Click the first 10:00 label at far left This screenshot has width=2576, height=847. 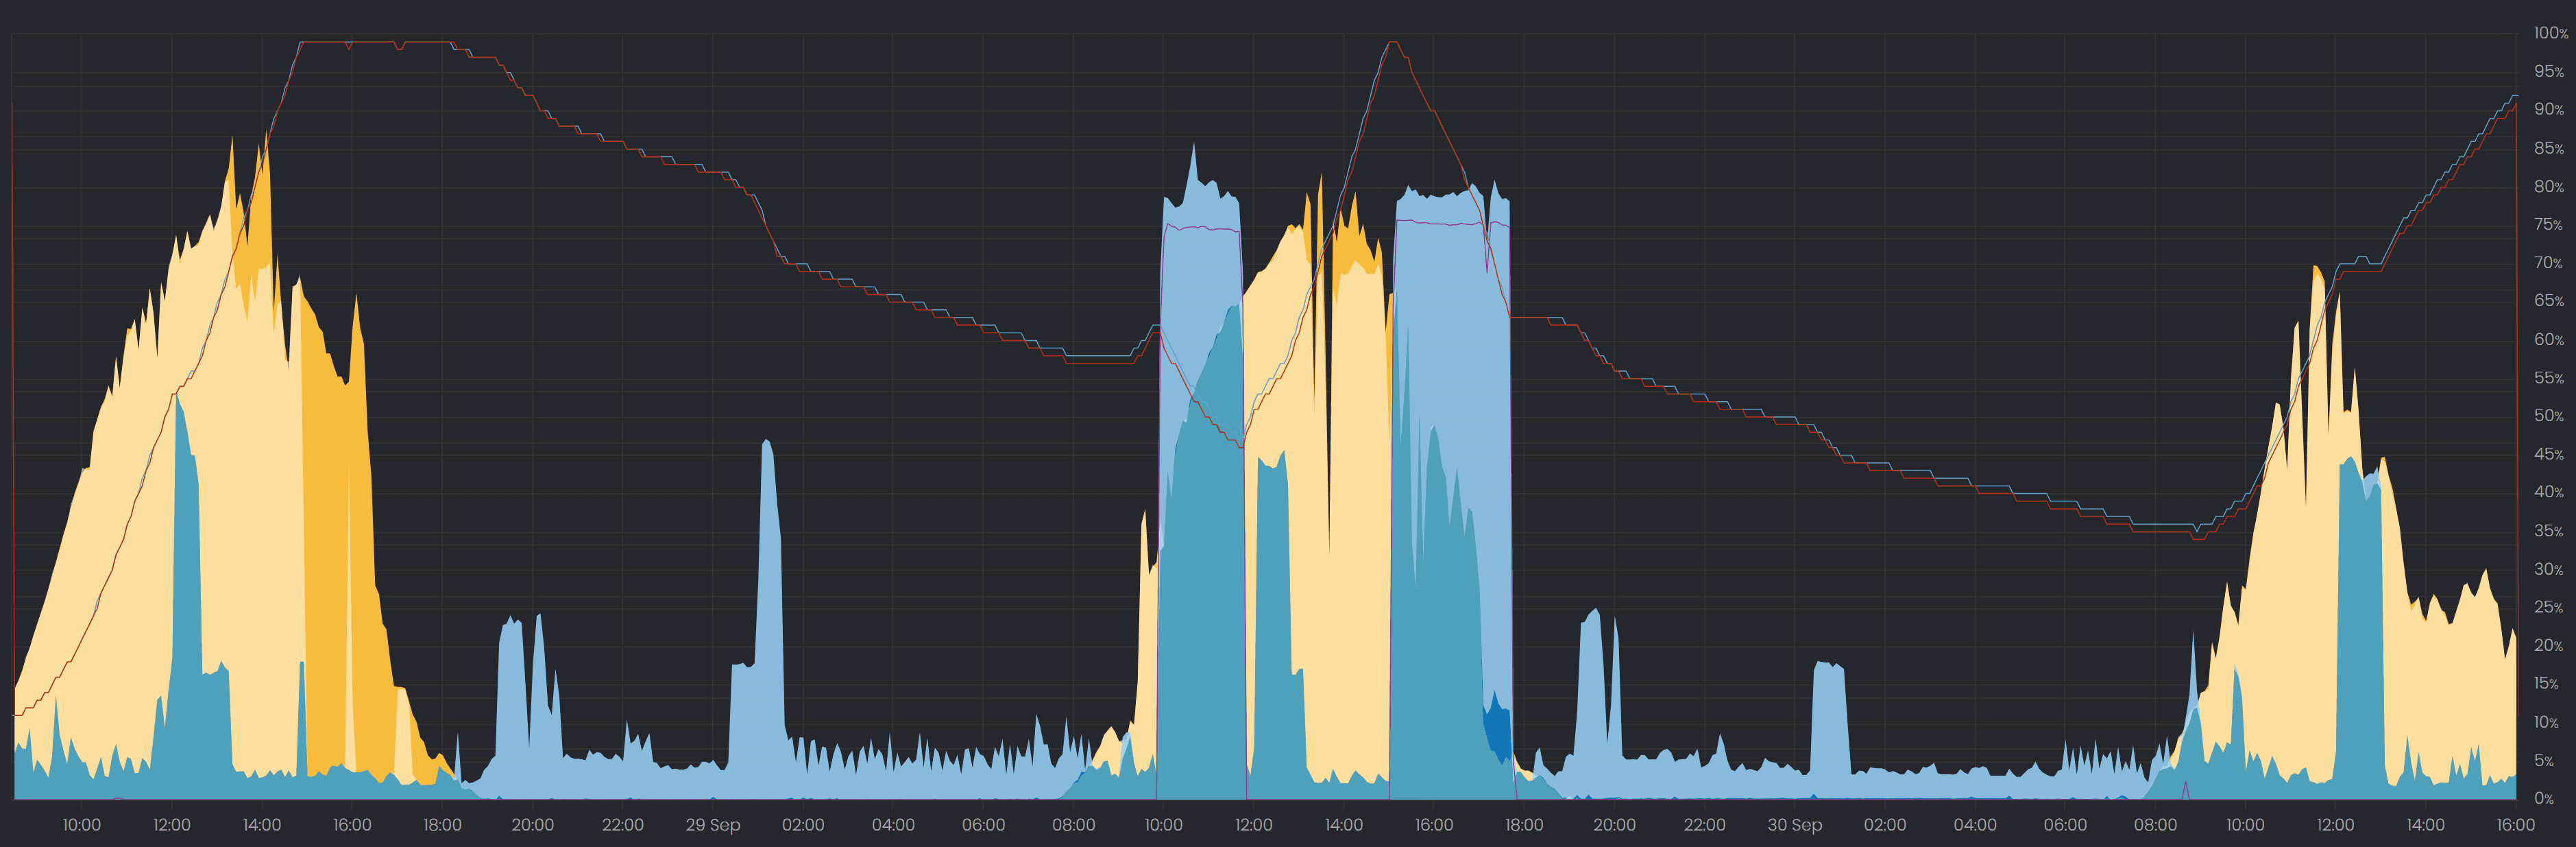(81, 825)
